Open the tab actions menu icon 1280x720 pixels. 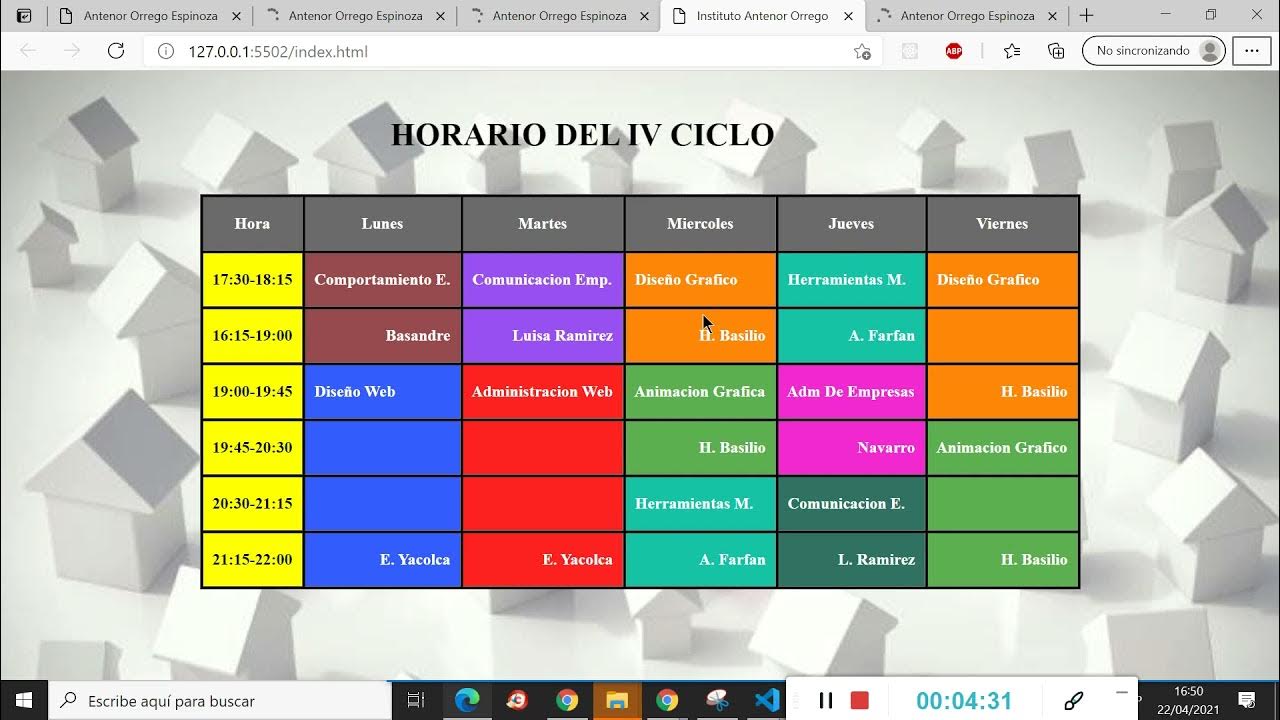(x=25, y=16)
